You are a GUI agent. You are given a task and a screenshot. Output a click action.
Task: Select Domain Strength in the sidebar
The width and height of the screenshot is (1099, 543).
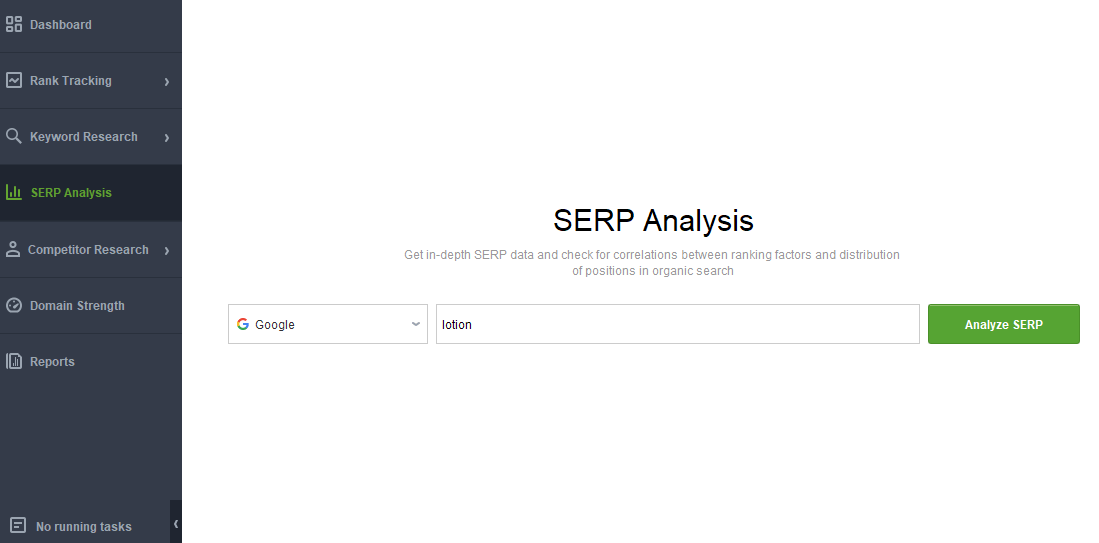tap(90, 305)
